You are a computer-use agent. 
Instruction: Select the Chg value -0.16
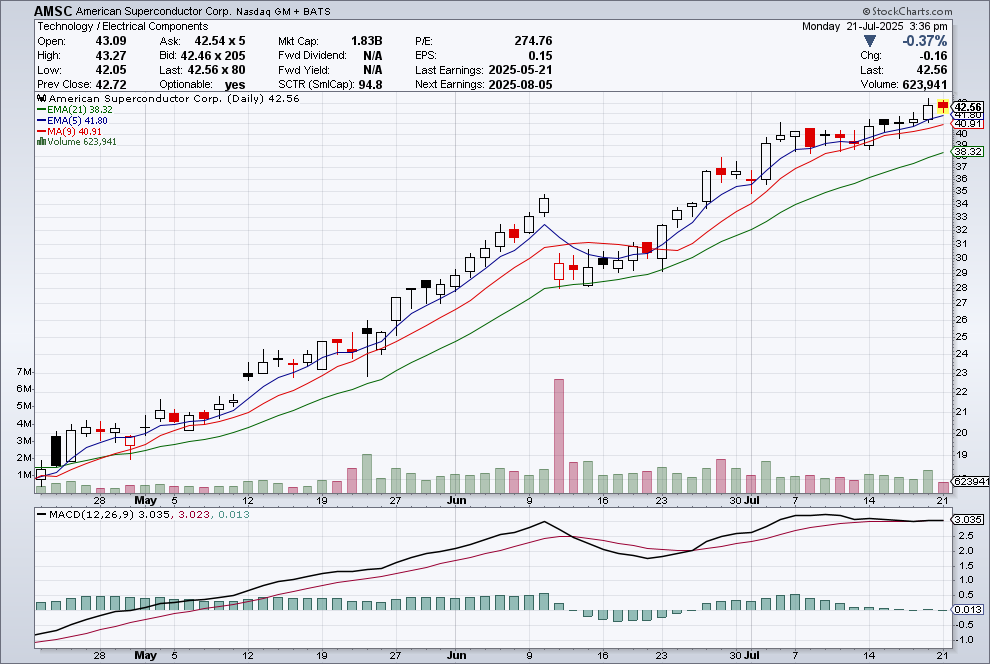934,56
